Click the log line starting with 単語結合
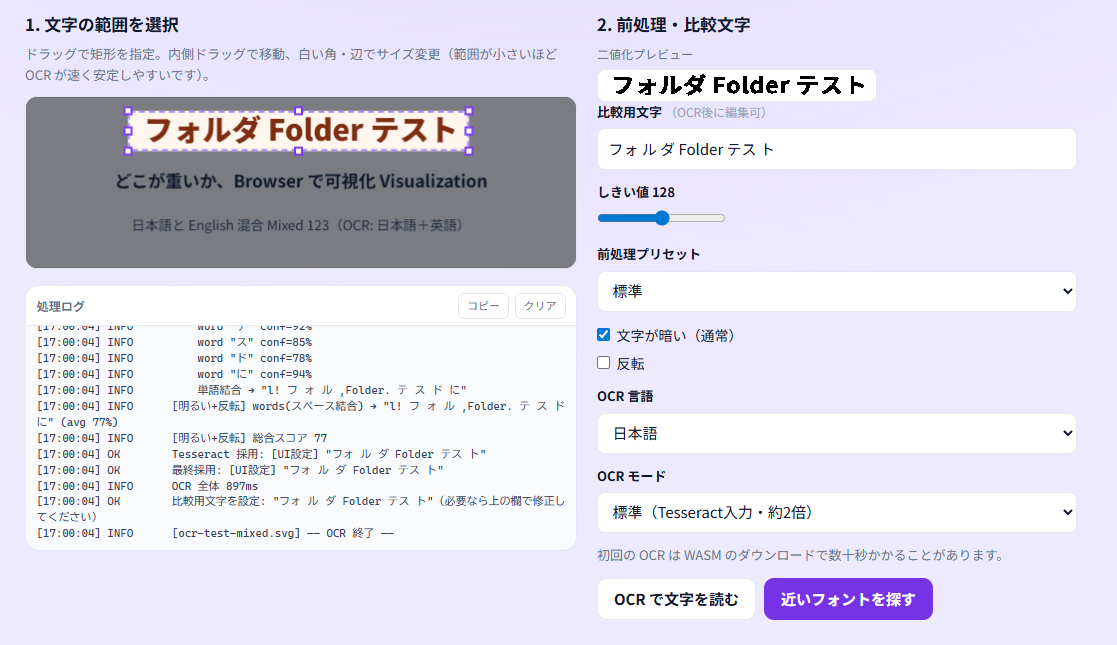Viewport: 1117px width, 645px height. [x=251, y=391]
